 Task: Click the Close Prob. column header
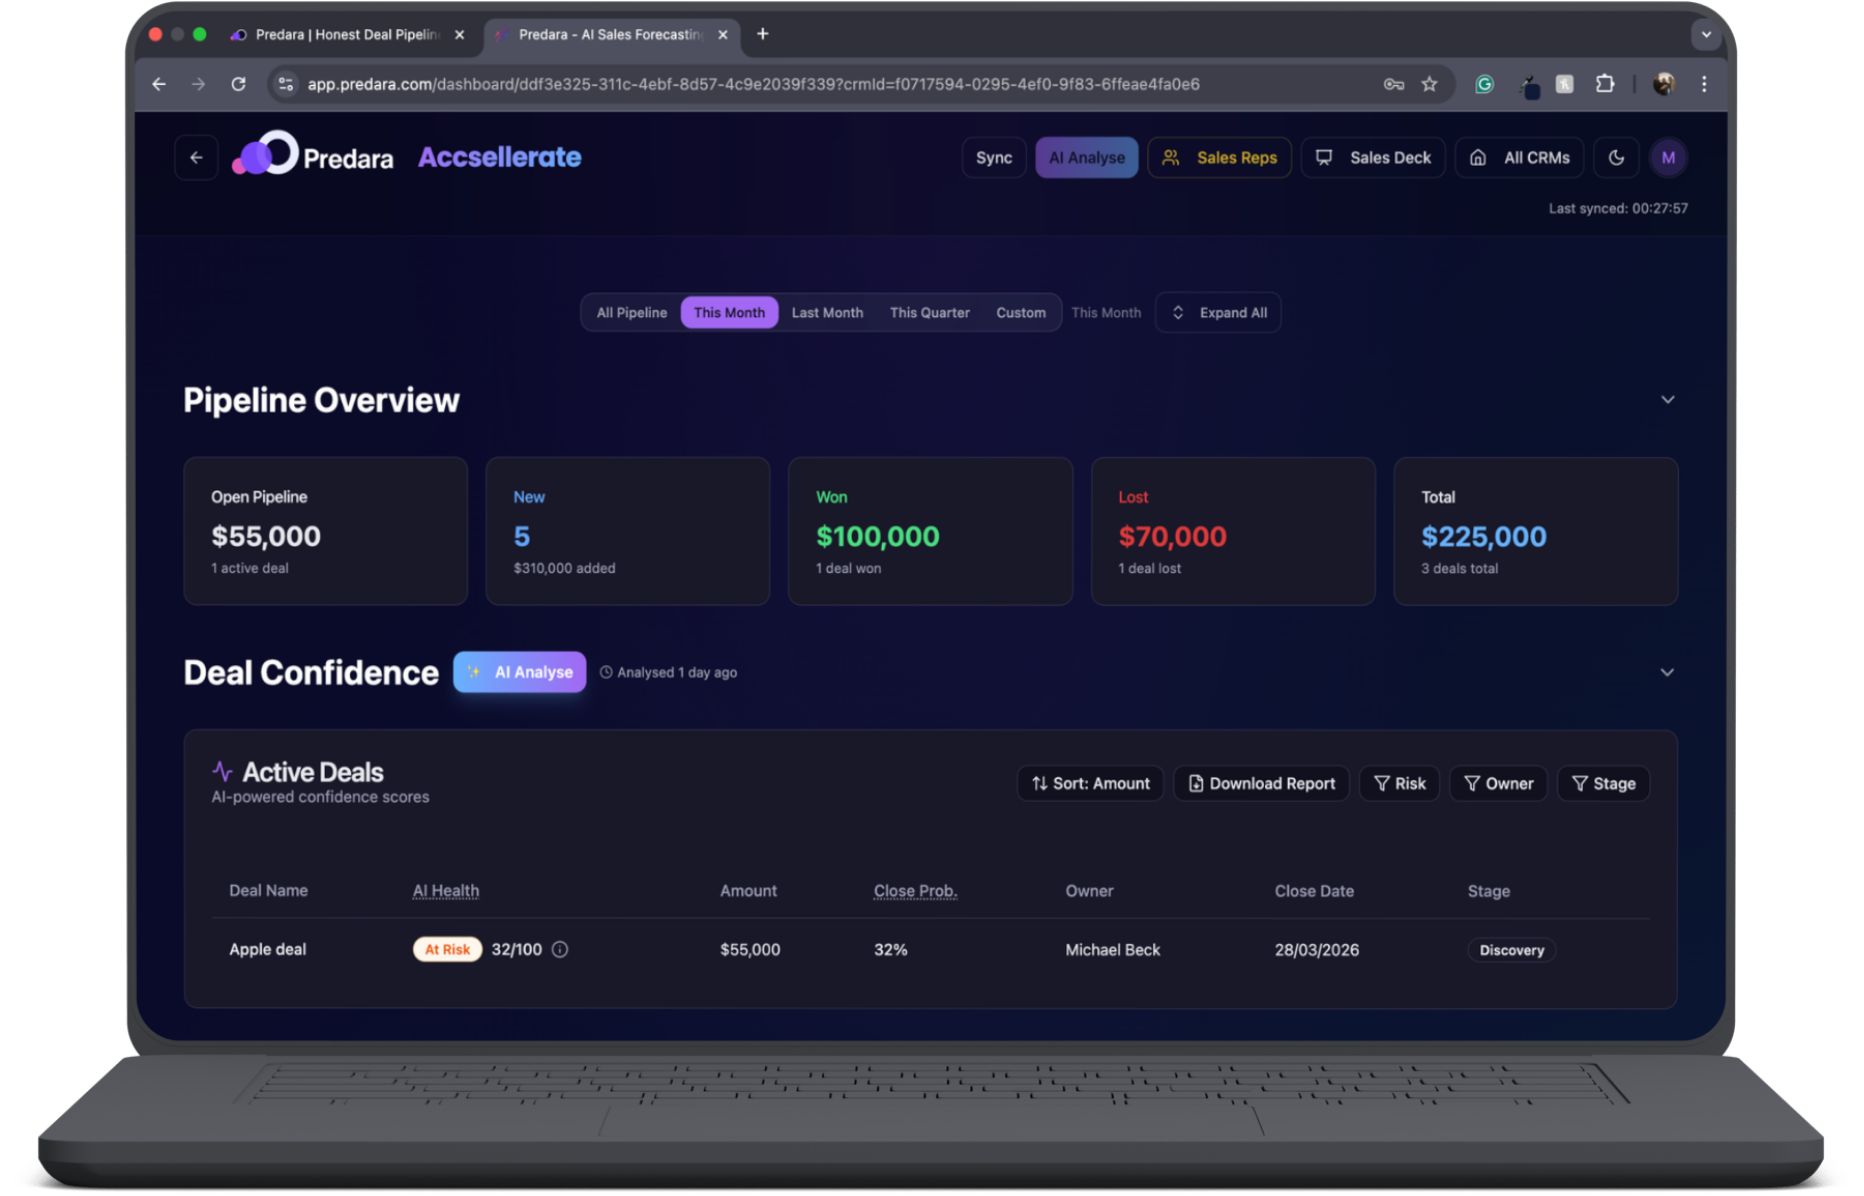(x=915, y=890)
